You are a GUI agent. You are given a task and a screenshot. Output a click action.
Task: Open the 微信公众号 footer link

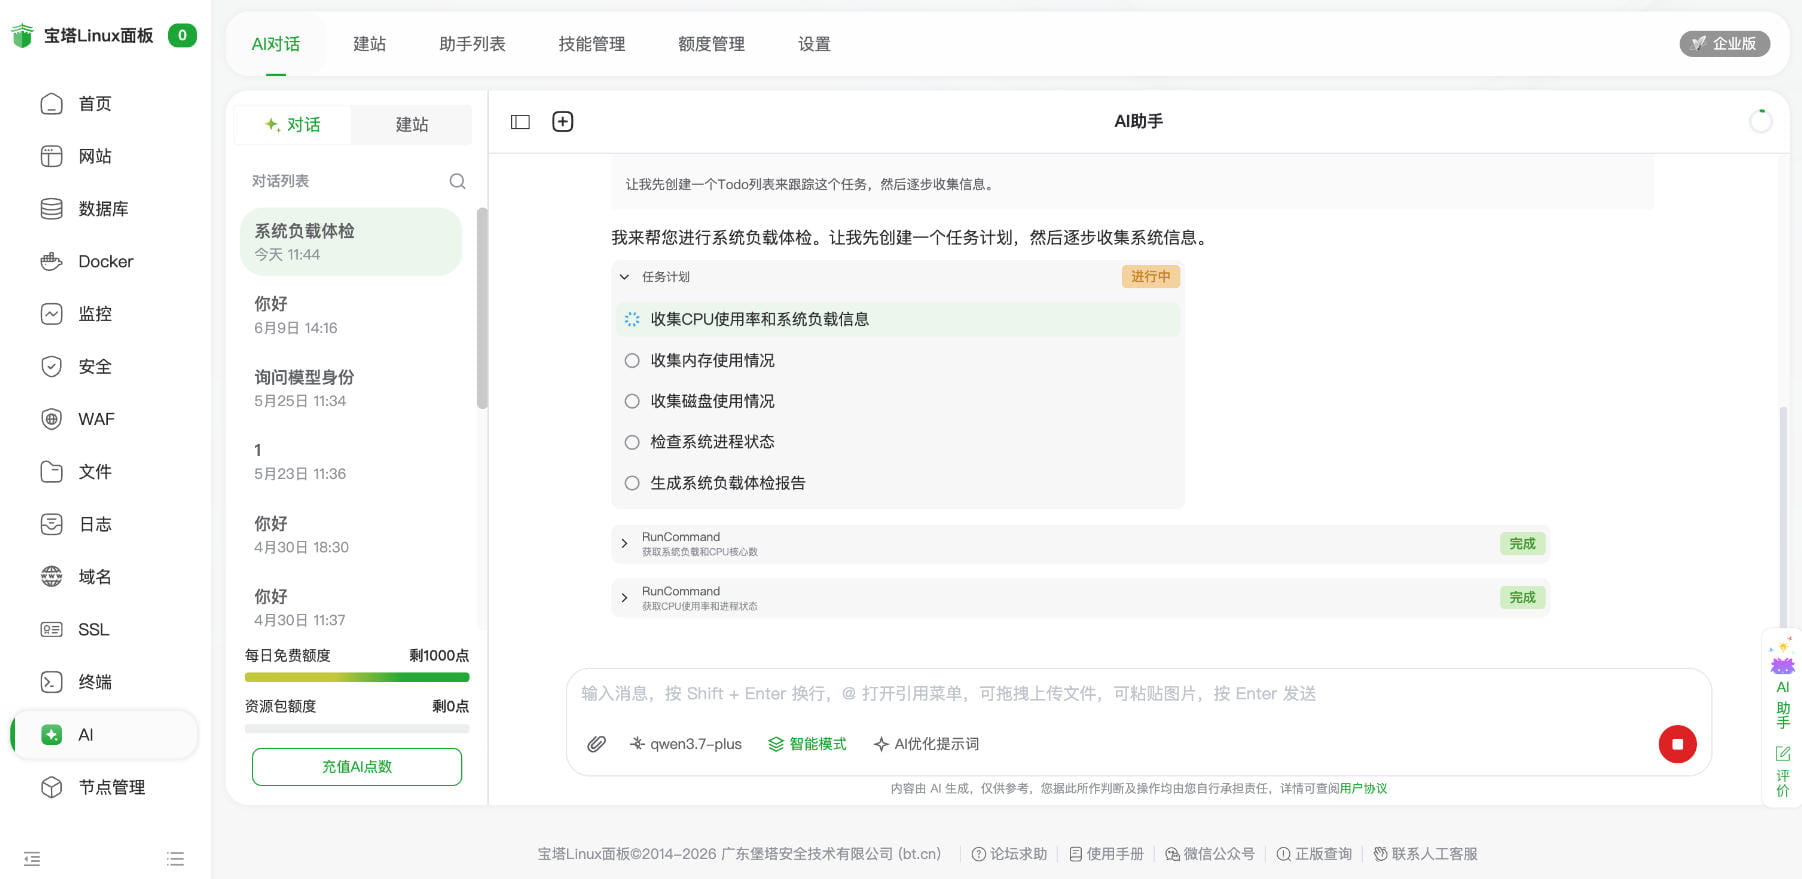1210,854
